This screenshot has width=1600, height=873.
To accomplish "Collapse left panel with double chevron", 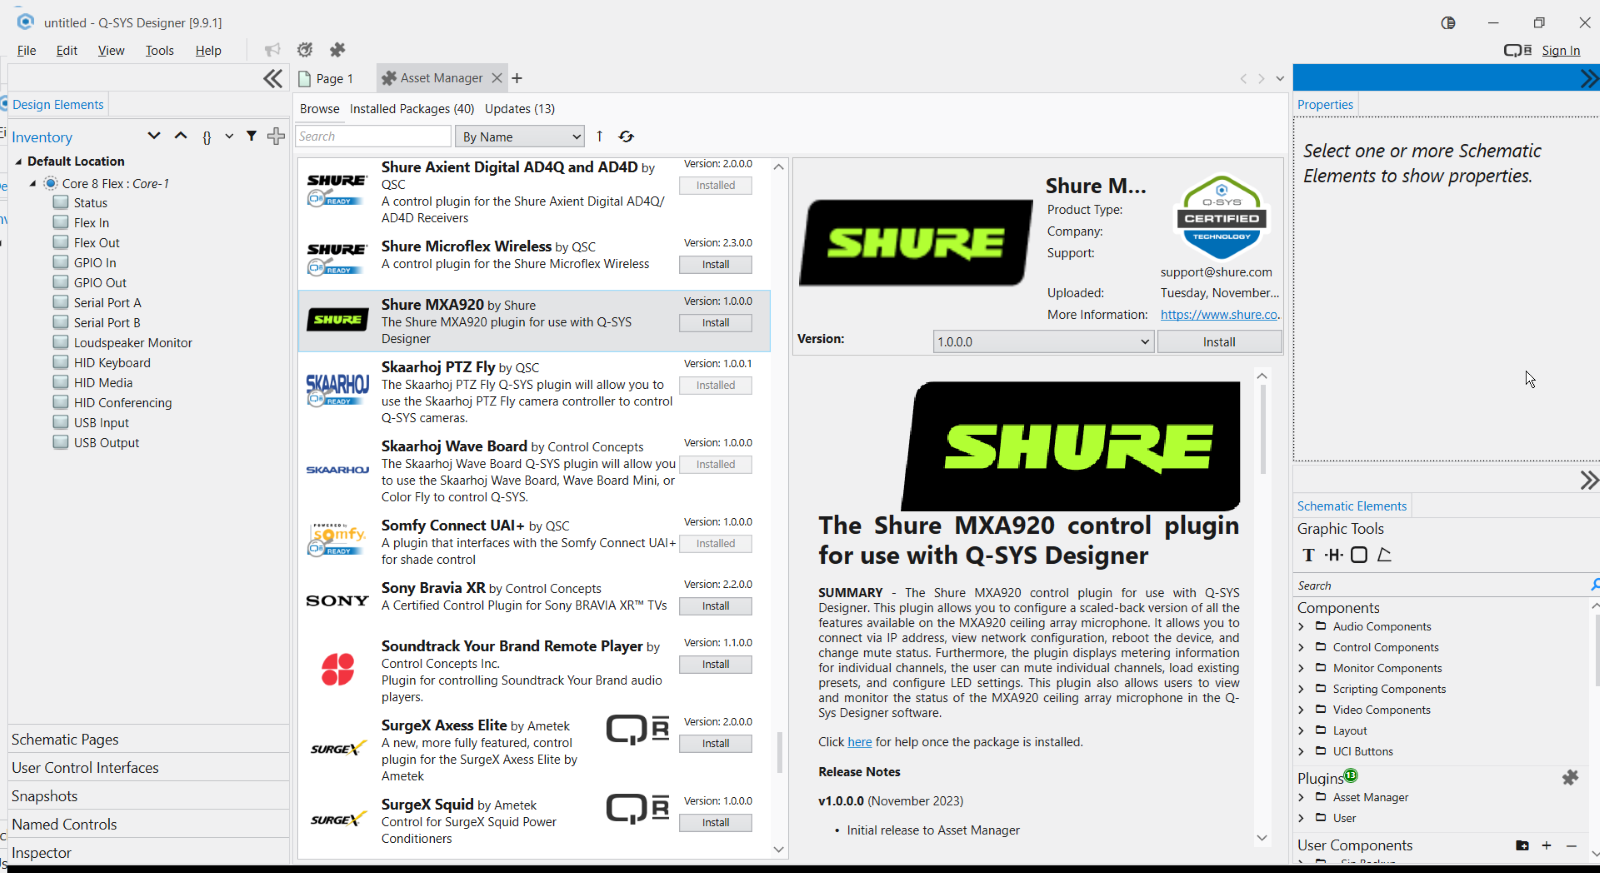I will 273,79.
